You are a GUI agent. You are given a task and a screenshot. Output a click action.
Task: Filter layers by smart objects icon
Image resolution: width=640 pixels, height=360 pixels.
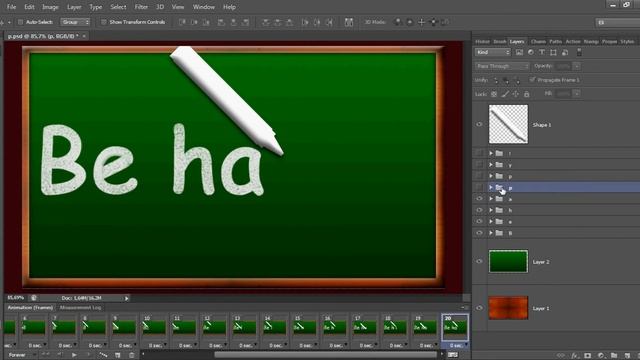(x=565, y=52)
